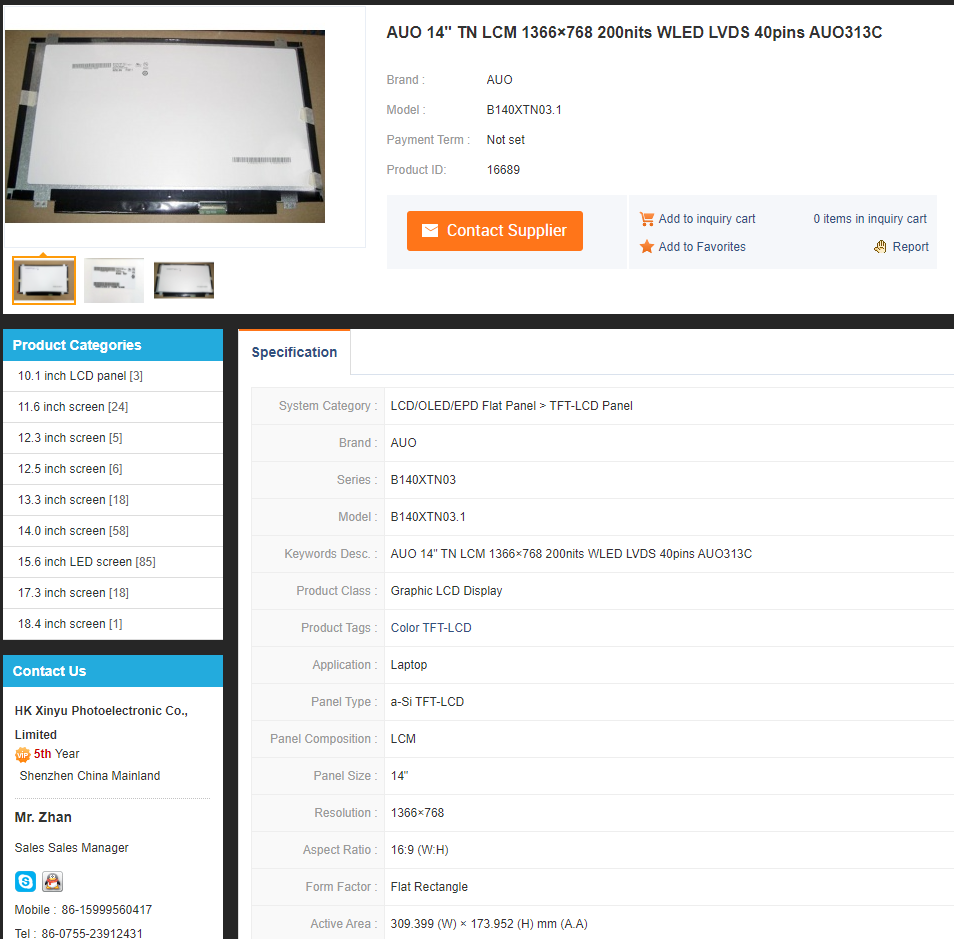Click the Report hand icon
This screenshot has width=954, height=939.
click(880, 246)
